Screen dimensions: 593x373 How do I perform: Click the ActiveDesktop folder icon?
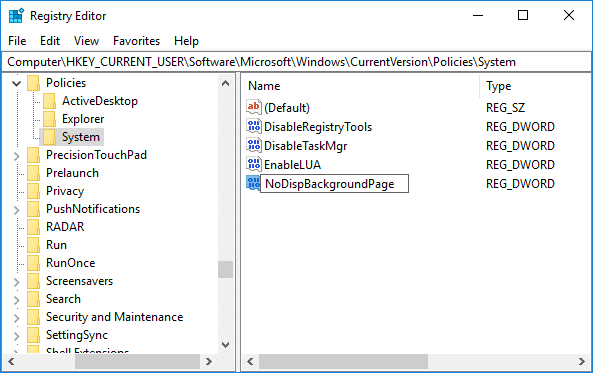(x=49, y=101)
